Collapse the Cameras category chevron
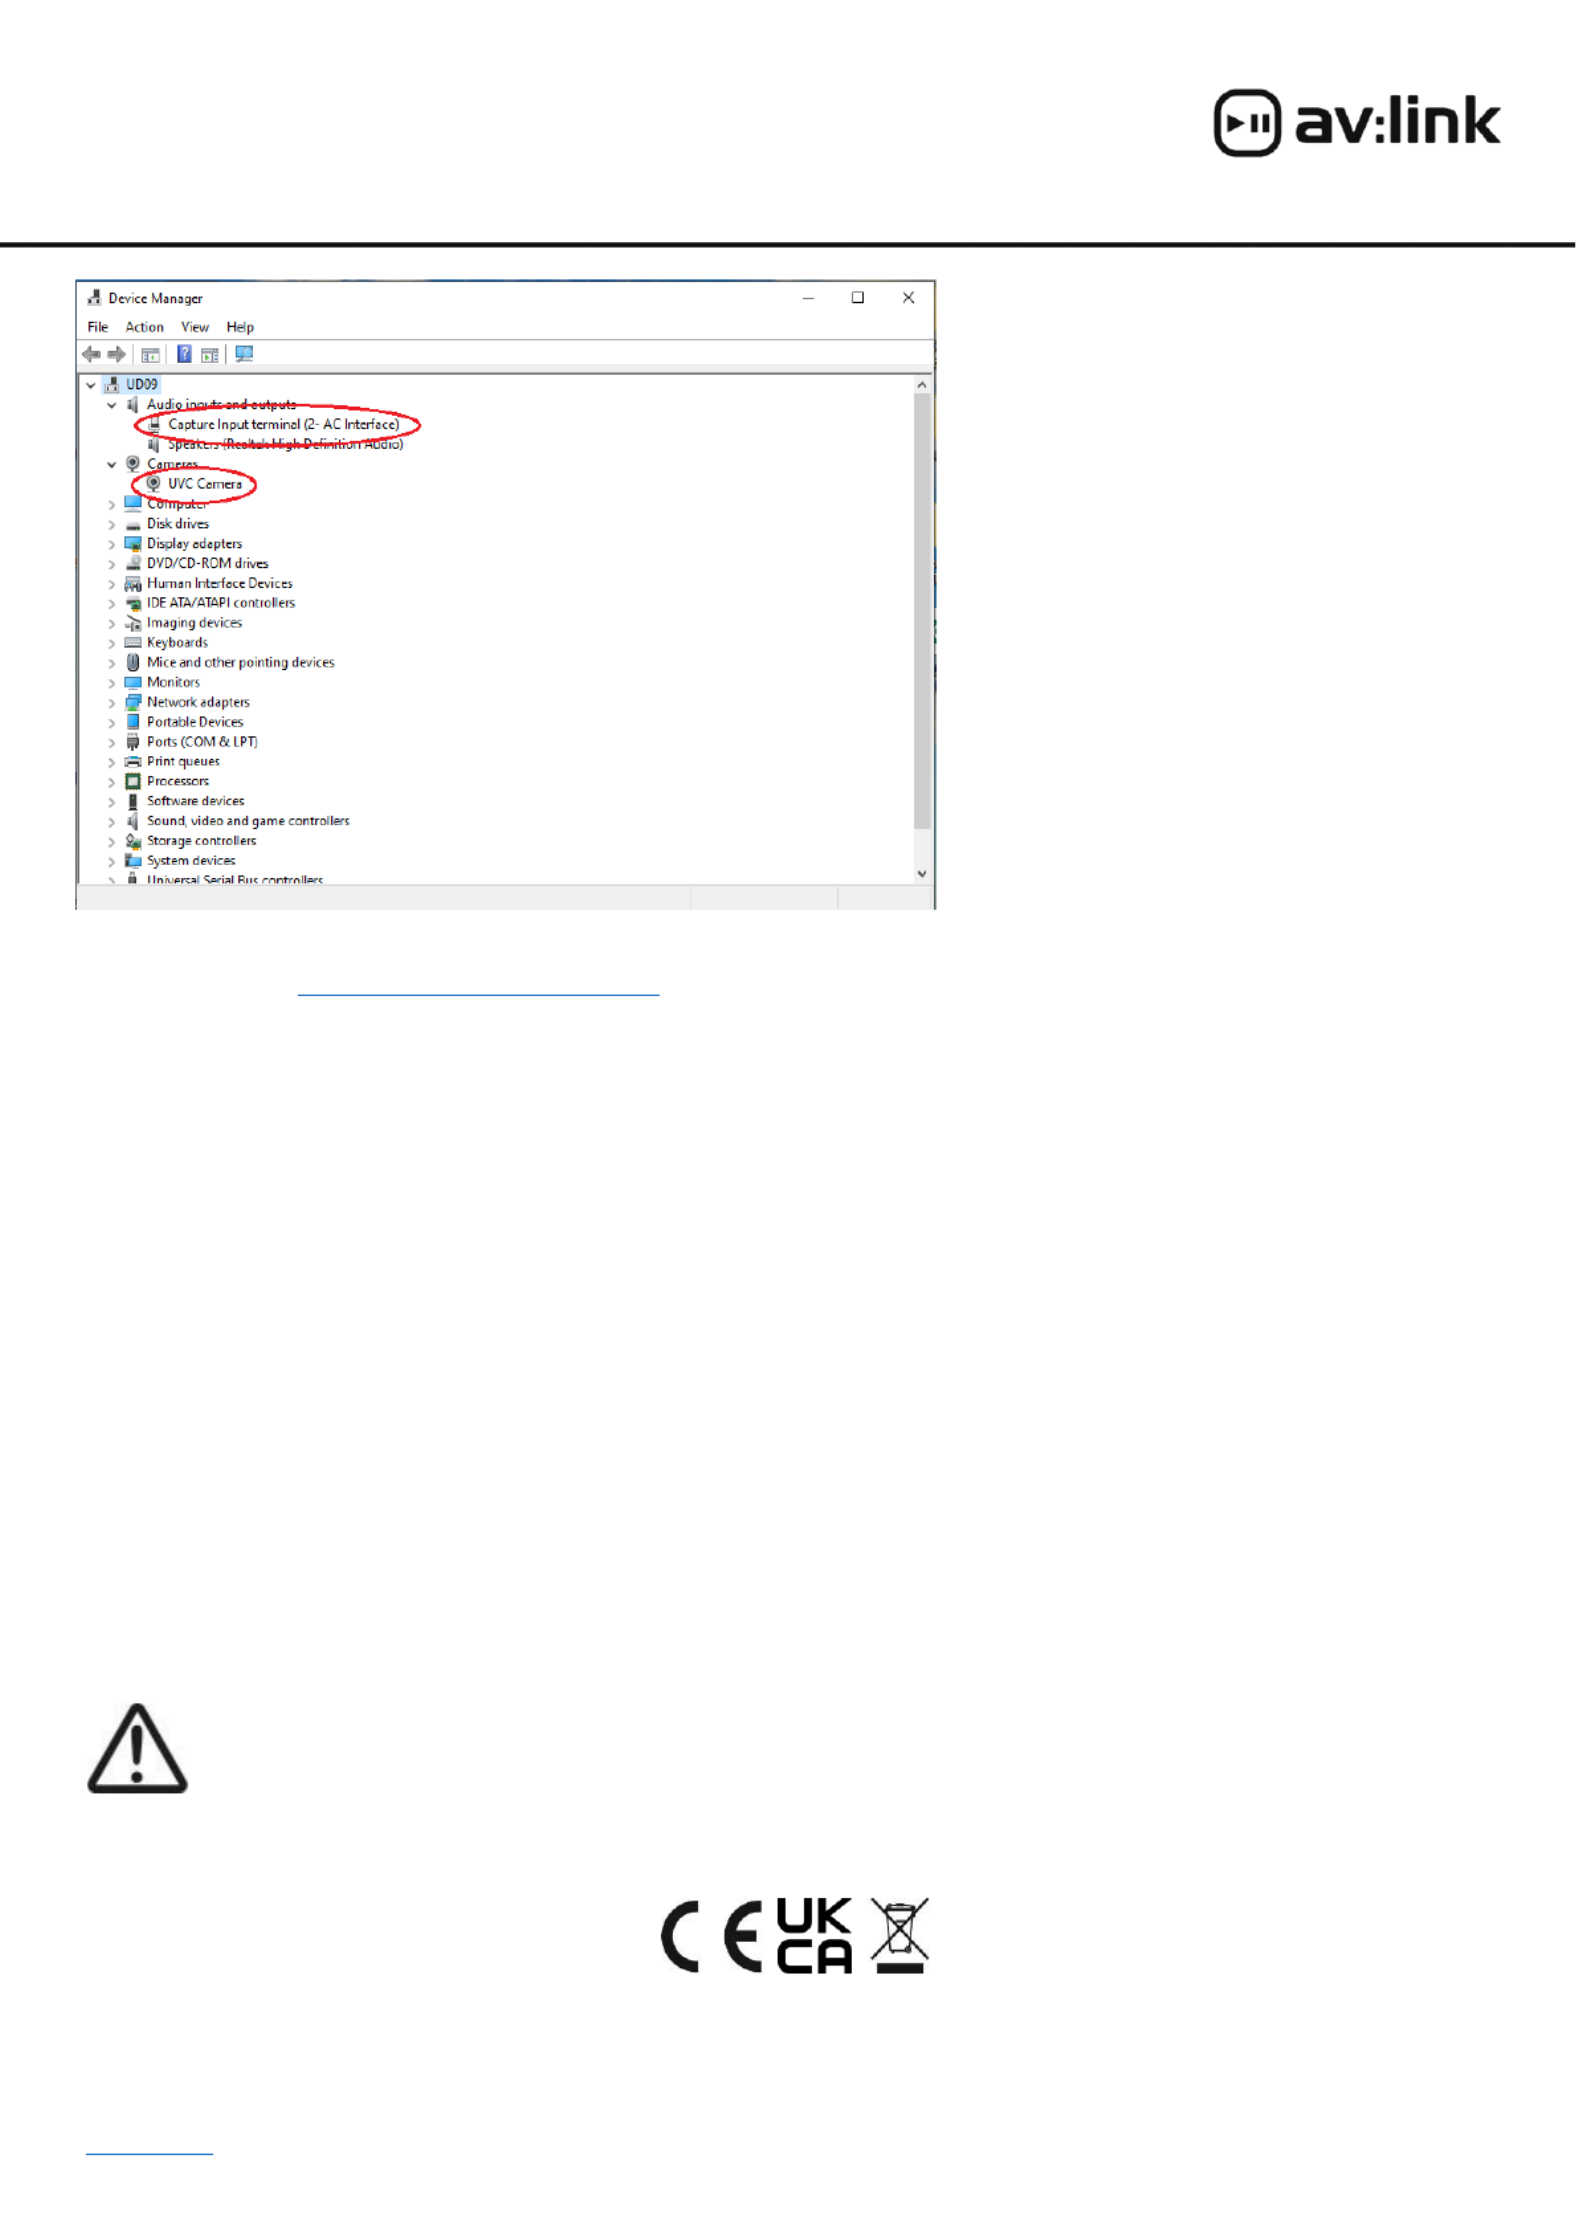Image resolution: width=1576 pixels, height=2230 pixels. (112, 465)
